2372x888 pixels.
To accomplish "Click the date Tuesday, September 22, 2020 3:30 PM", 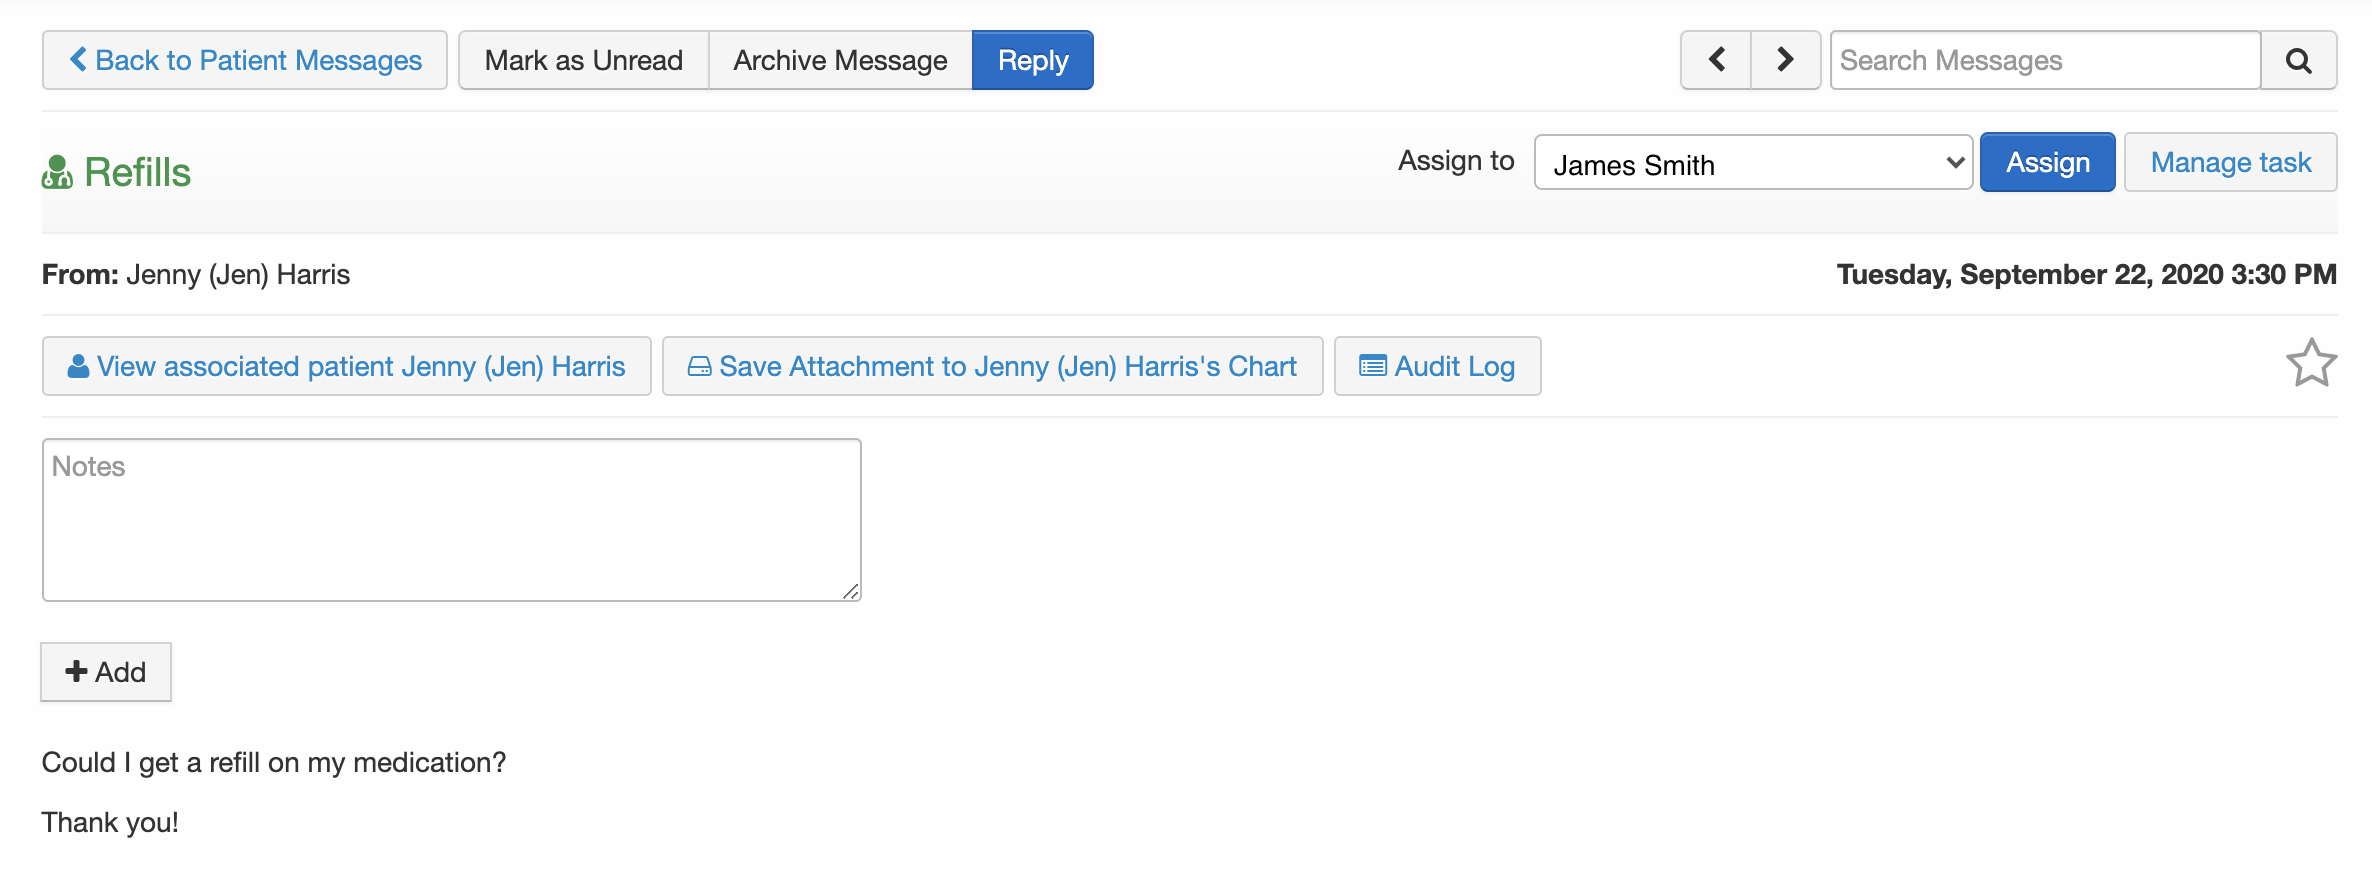I will click(x=2086, y=274).
